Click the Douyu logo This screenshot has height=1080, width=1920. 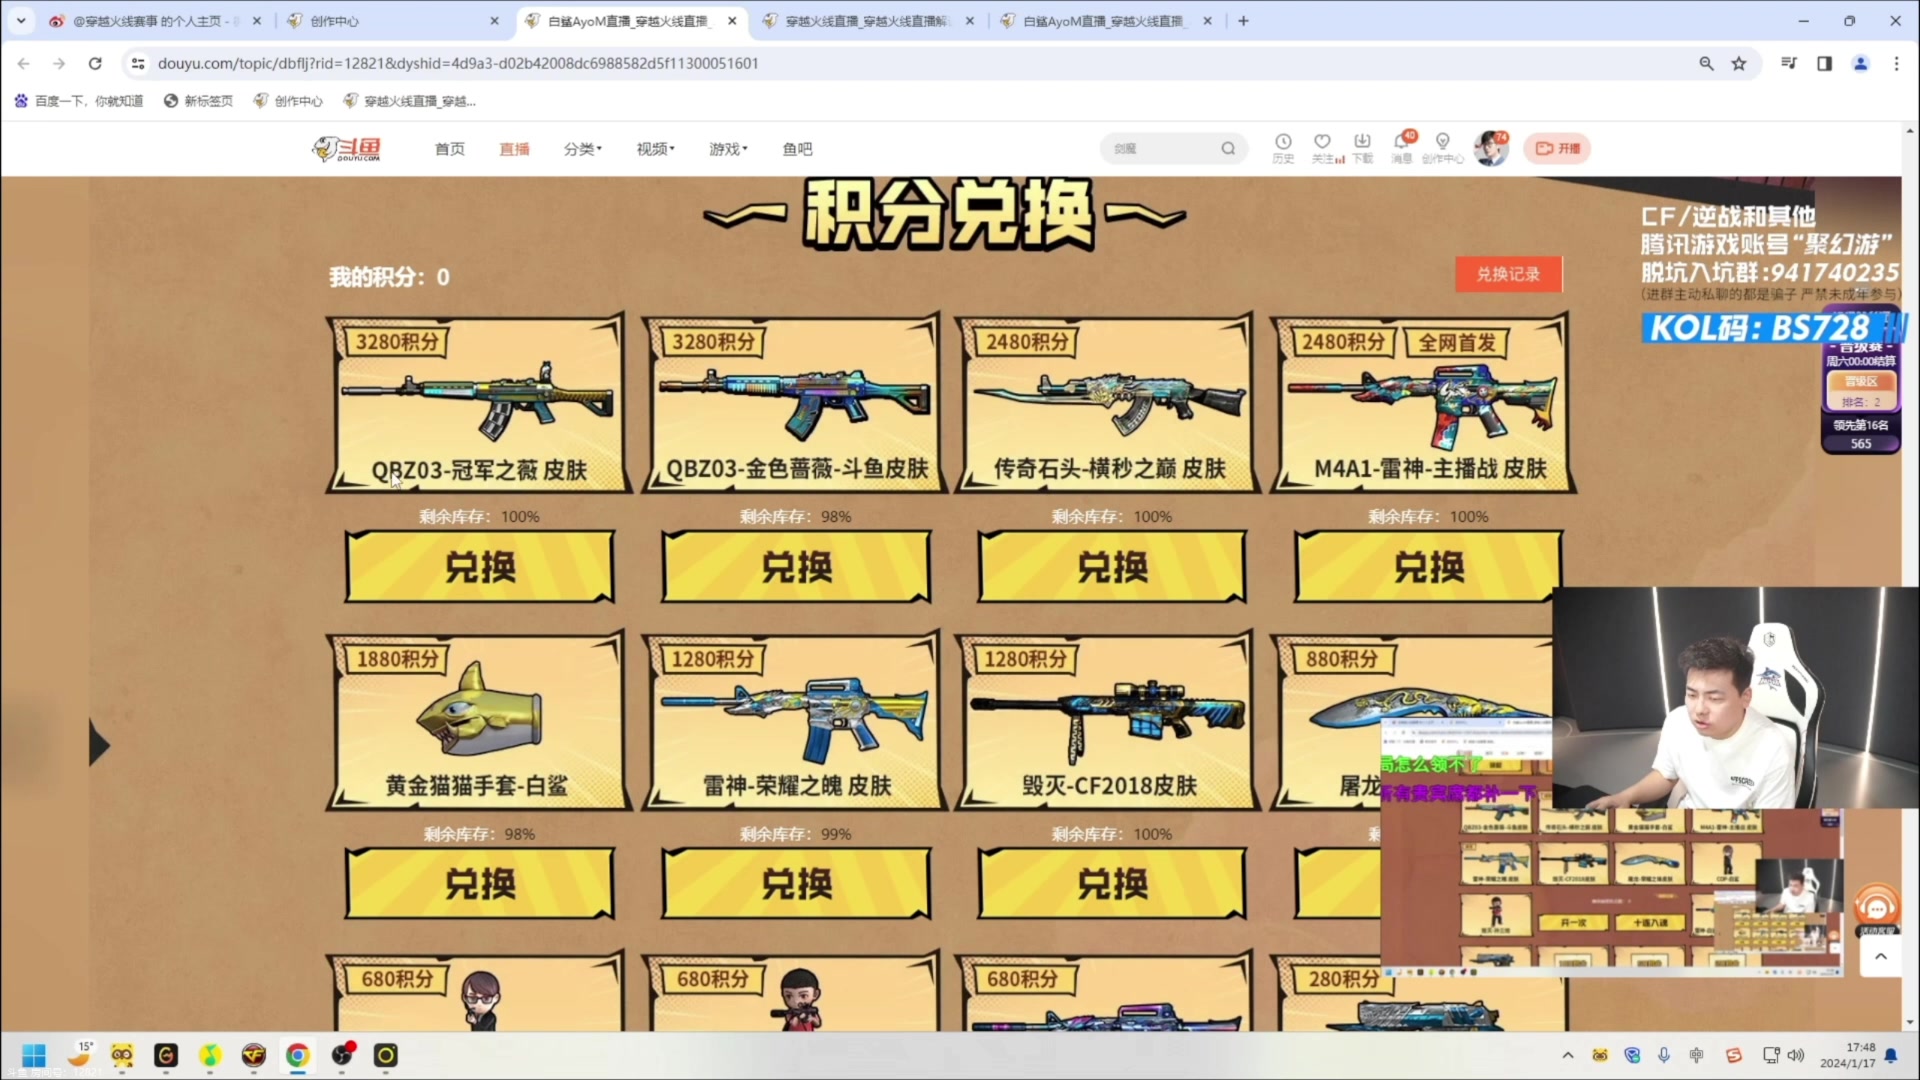pyautogui.click(x=347, y=149)
